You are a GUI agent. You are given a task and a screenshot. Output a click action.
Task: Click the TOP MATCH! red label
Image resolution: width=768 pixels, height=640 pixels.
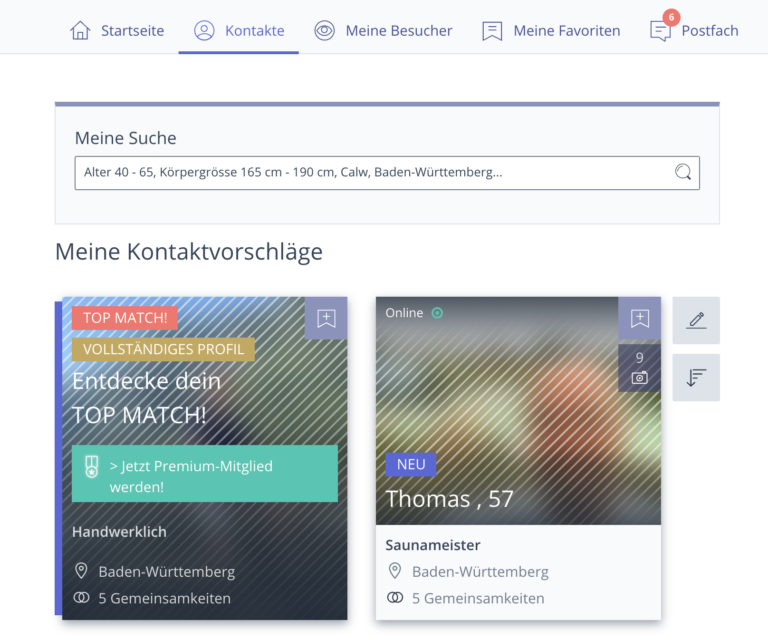(x=125, y=318)
